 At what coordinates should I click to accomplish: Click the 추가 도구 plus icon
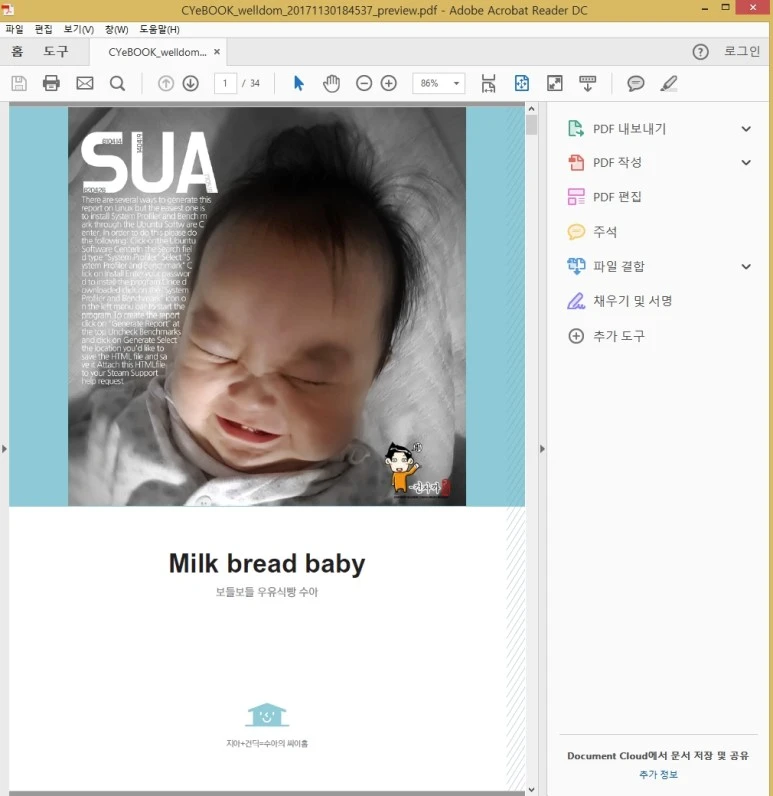pyautogui.click(x=576, y=336)
